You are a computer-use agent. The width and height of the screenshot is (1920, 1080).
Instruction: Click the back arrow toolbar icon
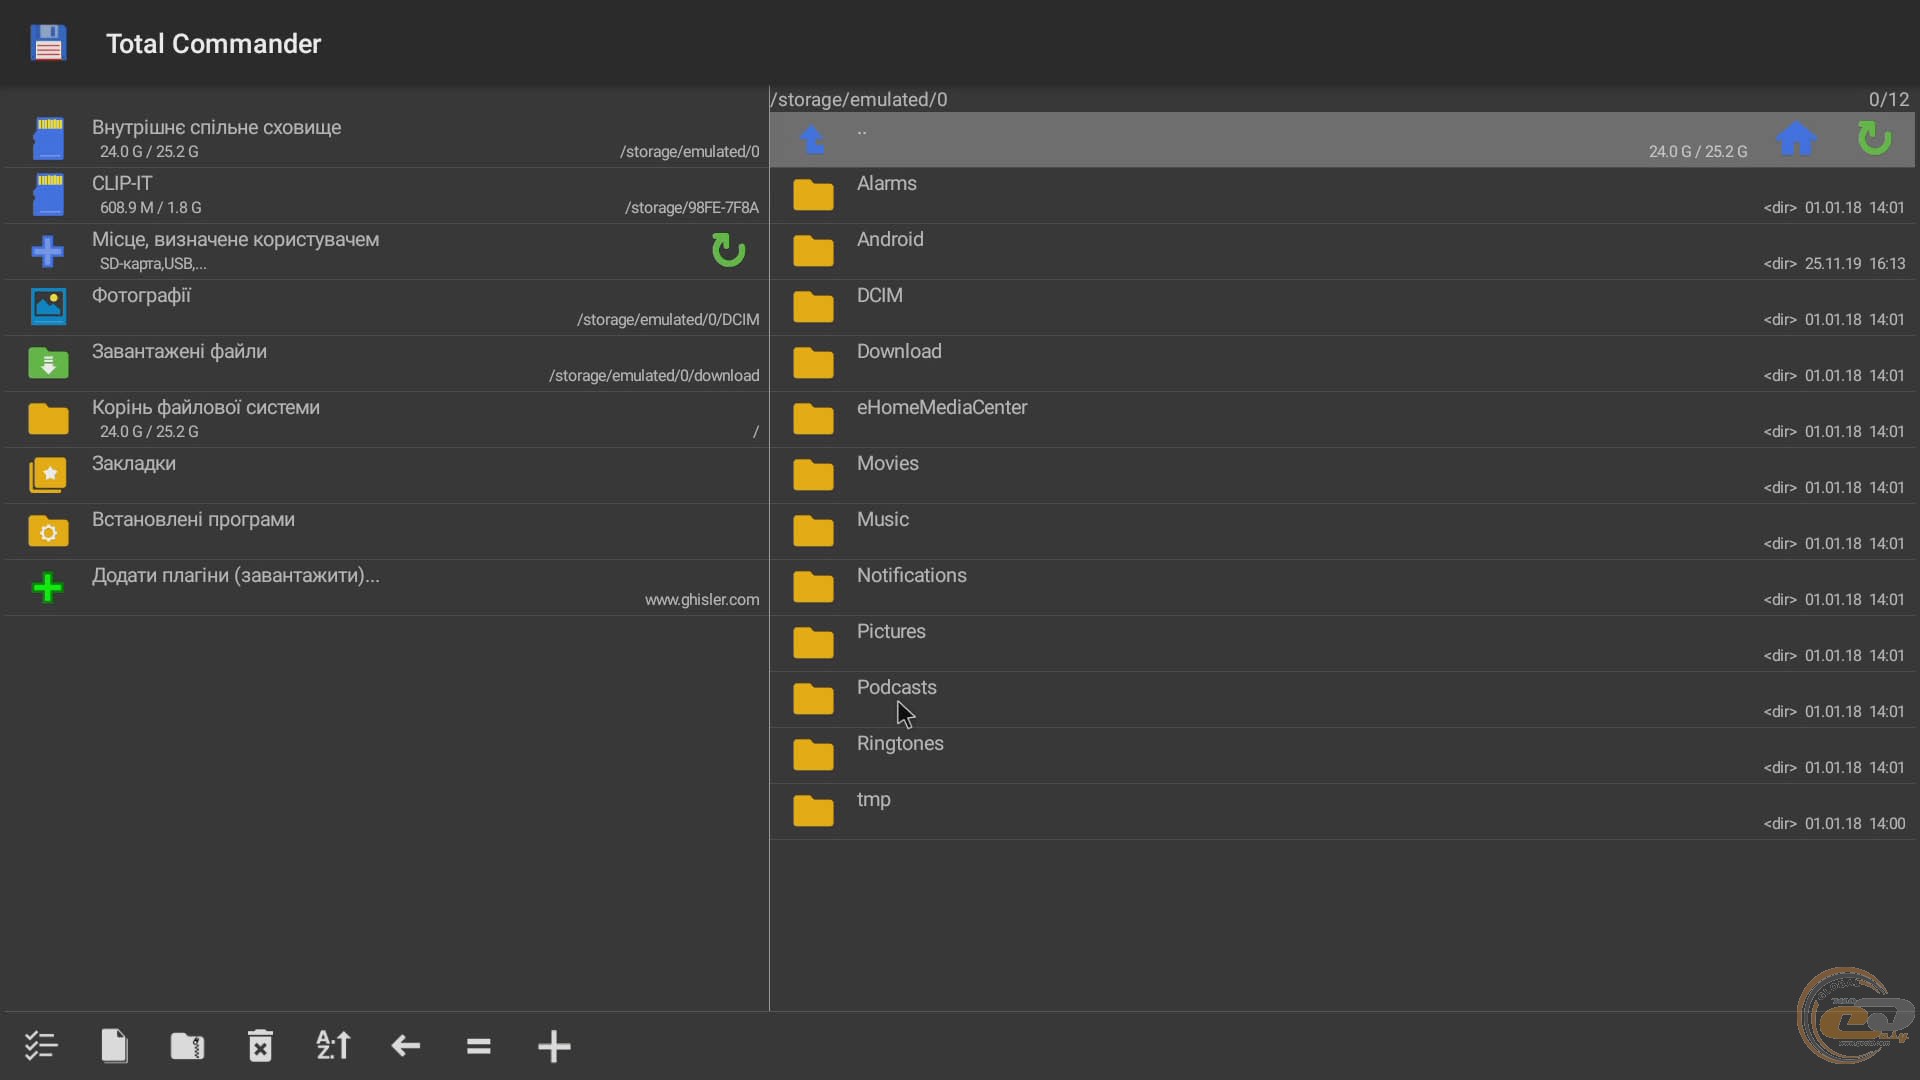coord(406,1046)
